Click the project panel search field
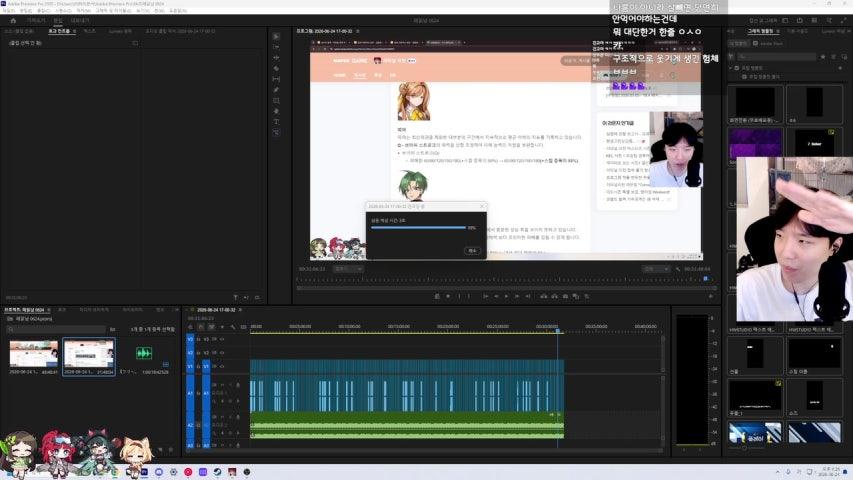Screen dimensions: 853x480 pos(57,329)
